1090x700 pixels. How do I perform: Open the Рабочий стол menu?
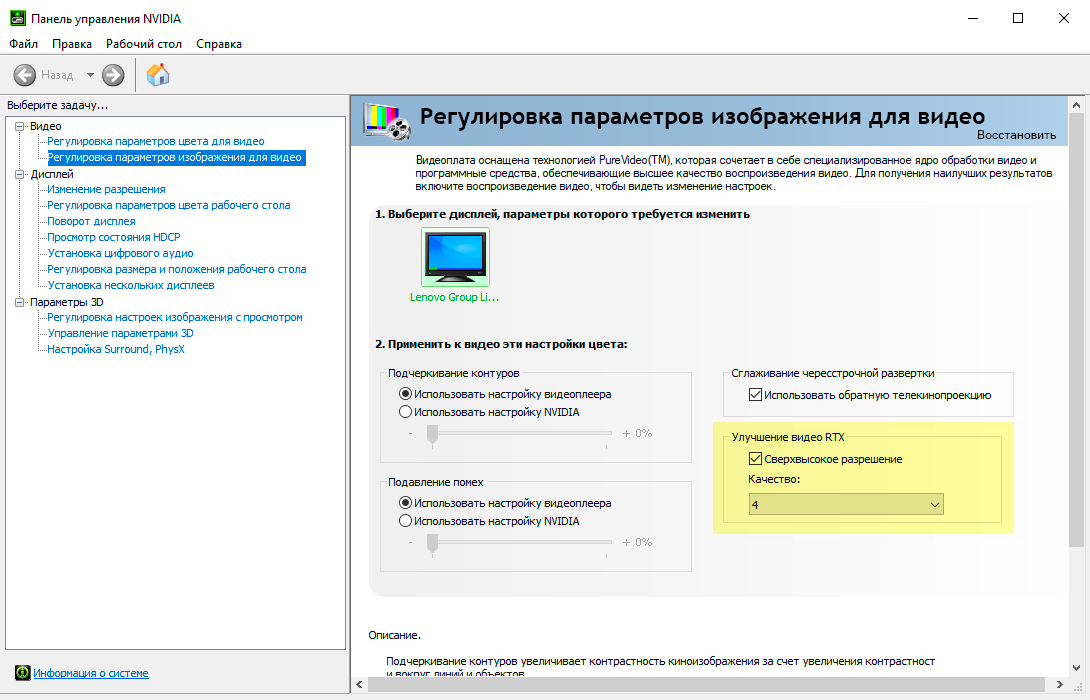144,44
